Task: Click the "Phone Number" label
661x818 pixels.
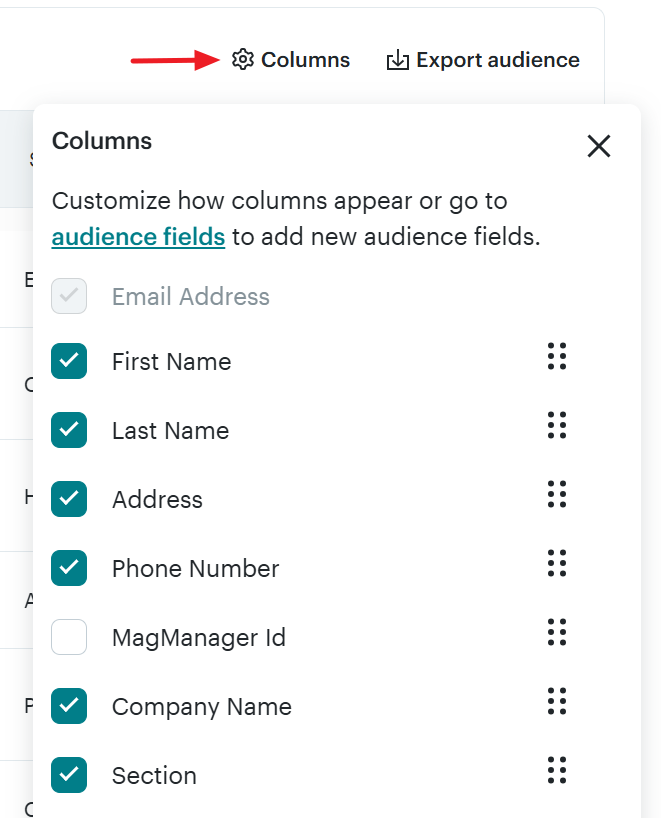Action: click(x=196, y=569)
